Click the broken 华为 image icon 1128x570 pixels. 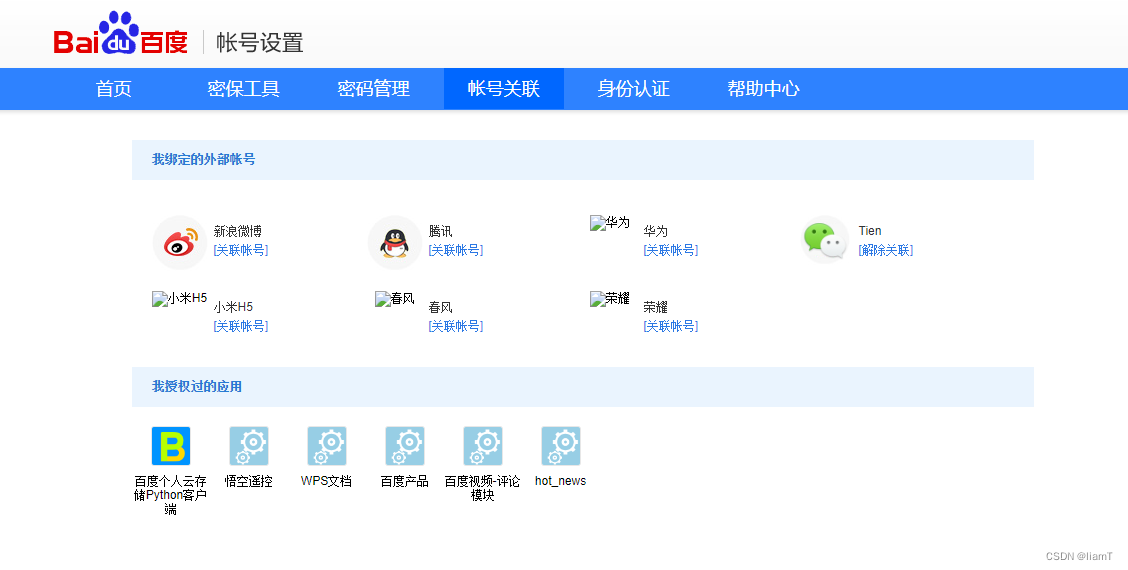coord(610,223)
